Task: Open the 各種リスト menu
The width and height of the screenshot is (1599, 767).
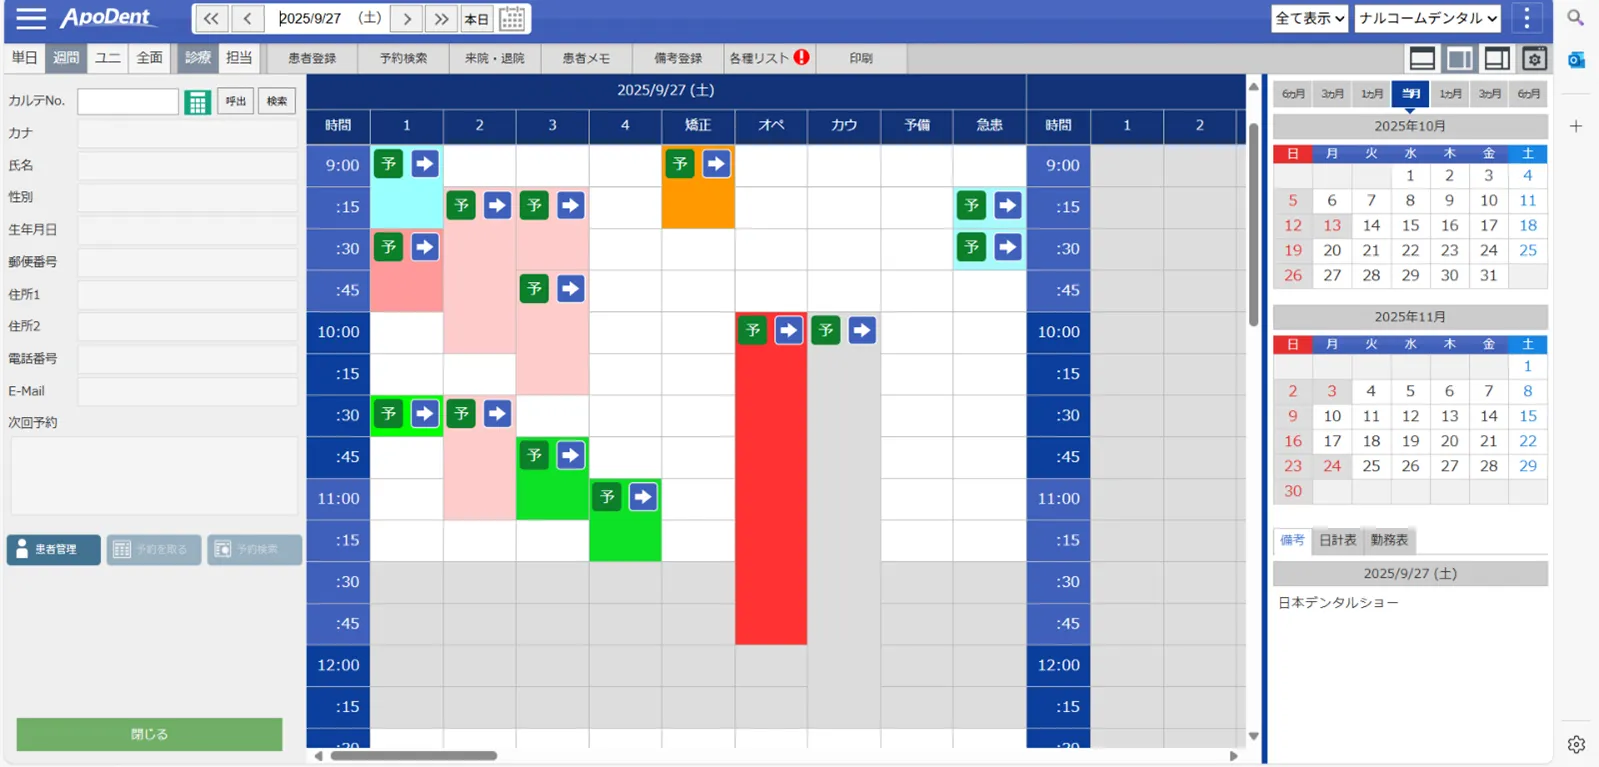Action: tap(768, 58)
